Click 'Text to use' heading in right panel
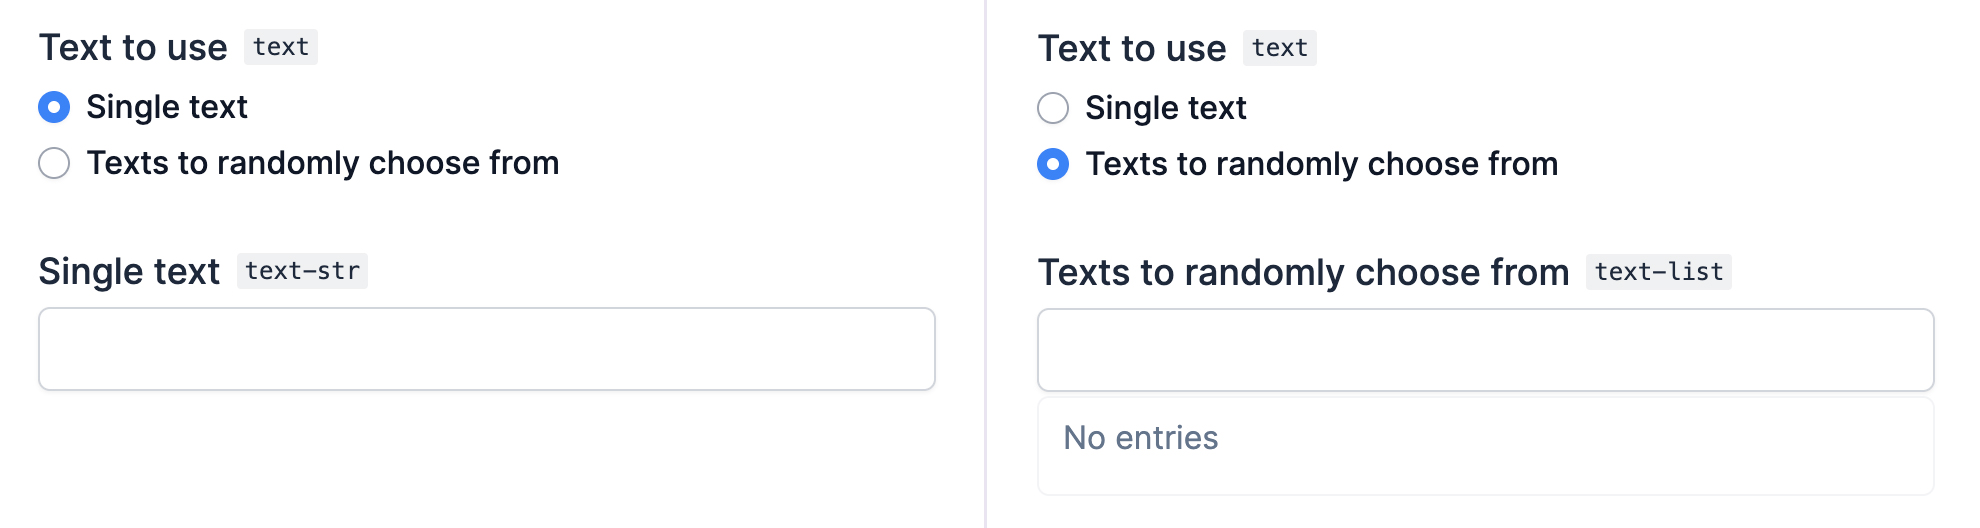The height and width of the screenshot is (528, 1980). pyautogui.click(x=1132, y=48)
